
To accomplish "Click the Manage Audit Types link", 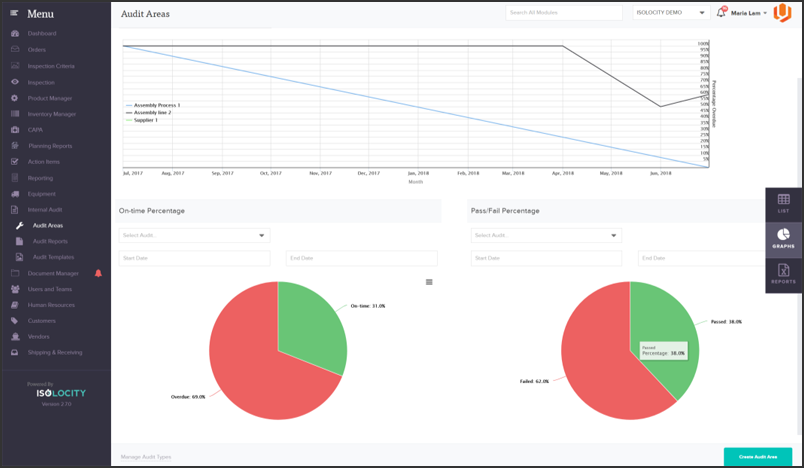I will (x=146, y=457).
